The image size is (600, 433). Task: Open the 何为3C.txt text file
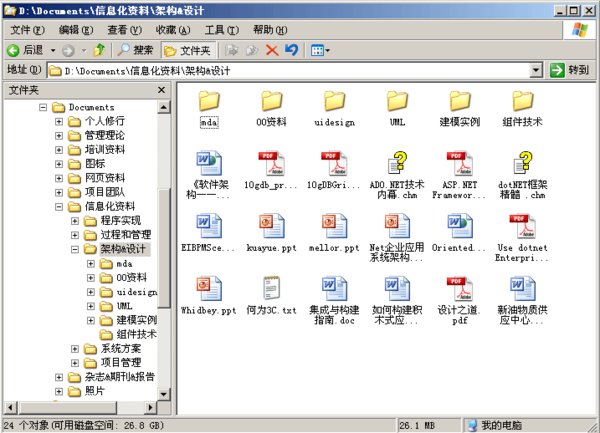(x=271, y=289)
